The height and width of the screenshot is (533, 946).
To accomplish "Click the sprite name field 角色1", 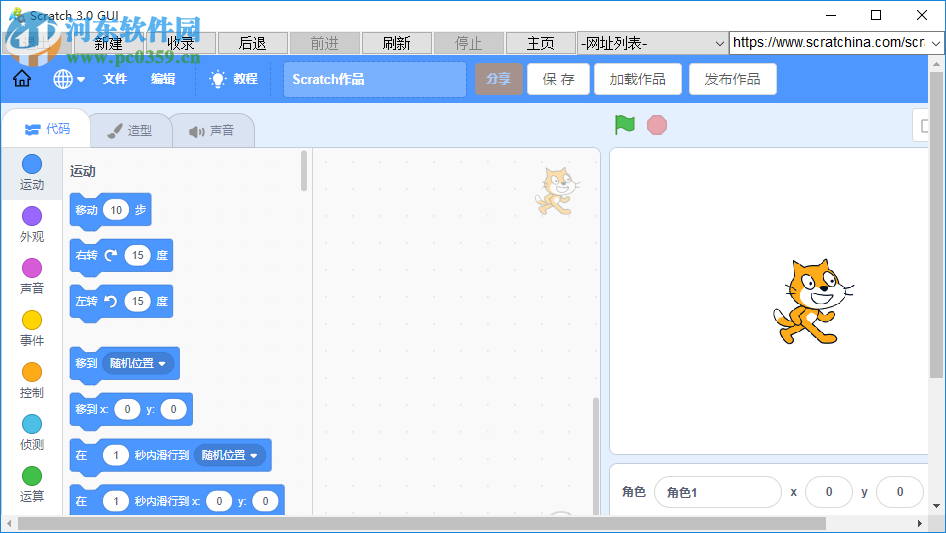I will pyautogui.click(x=718, y=493).
